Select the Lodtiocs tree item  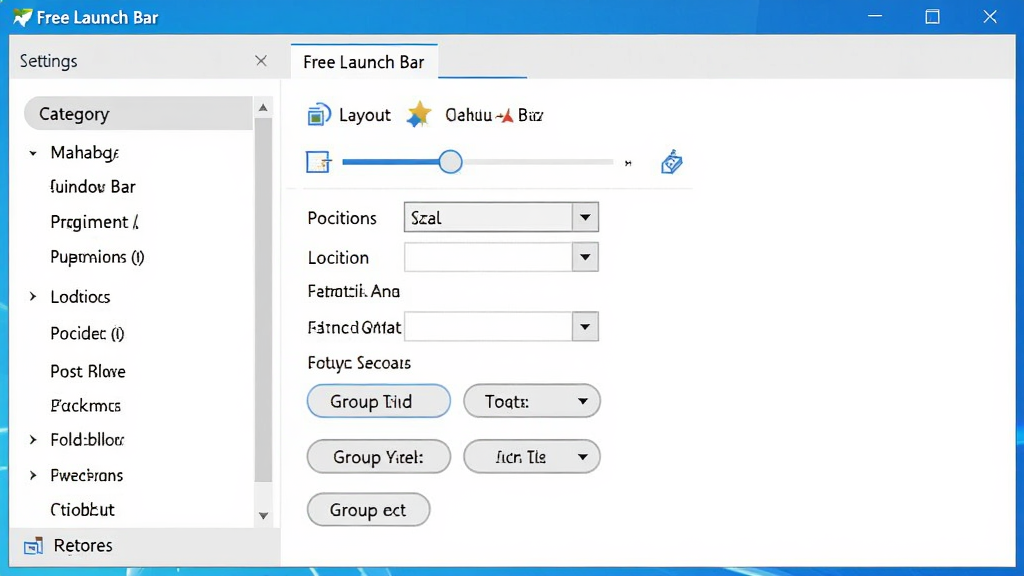(80, 296)
